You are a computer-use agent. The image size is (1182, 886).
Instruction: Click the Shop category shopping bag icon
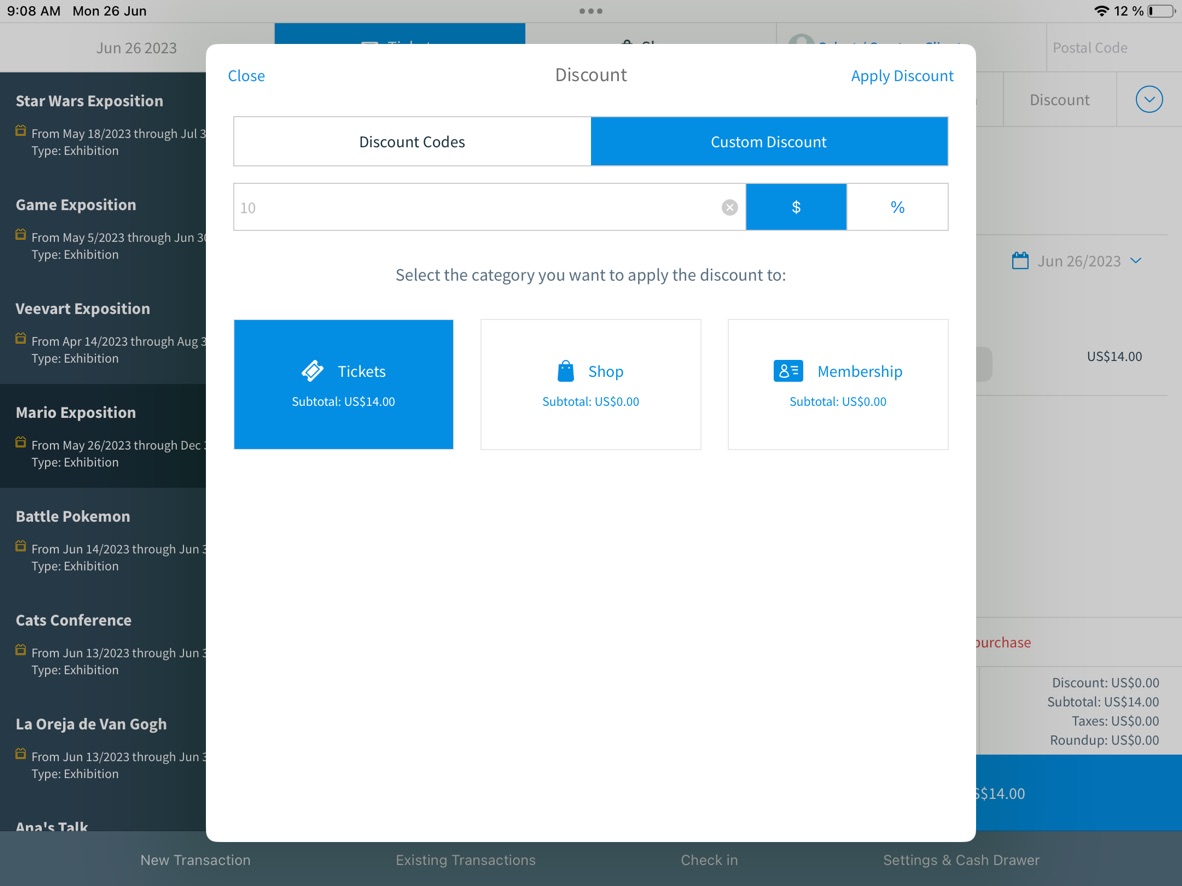coord(566,370)
